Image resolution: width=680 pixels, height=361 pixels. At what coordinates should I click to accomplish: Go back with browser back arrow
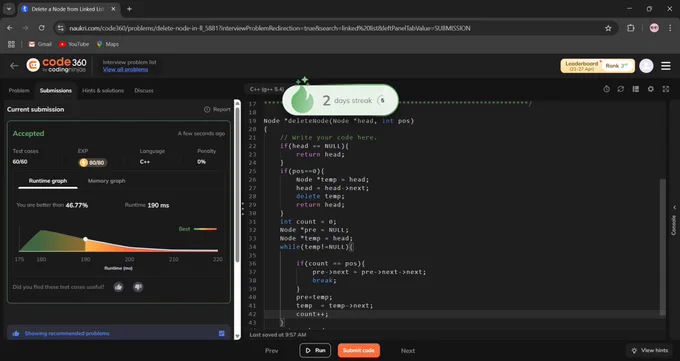10,28
